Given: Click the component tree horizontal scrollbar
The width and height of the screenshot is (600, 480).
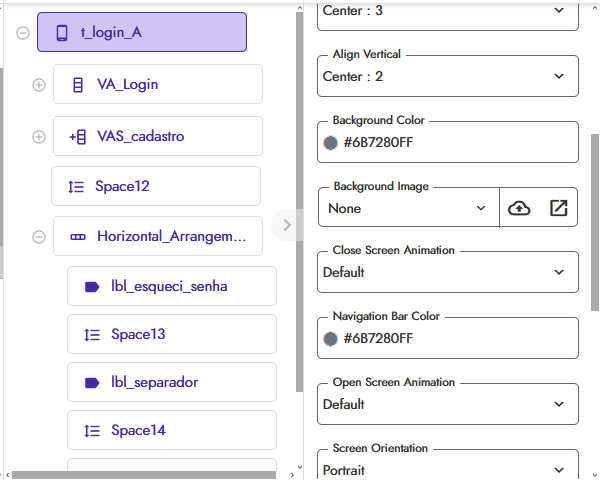Looking at the screenshot, I should [143, 475].
